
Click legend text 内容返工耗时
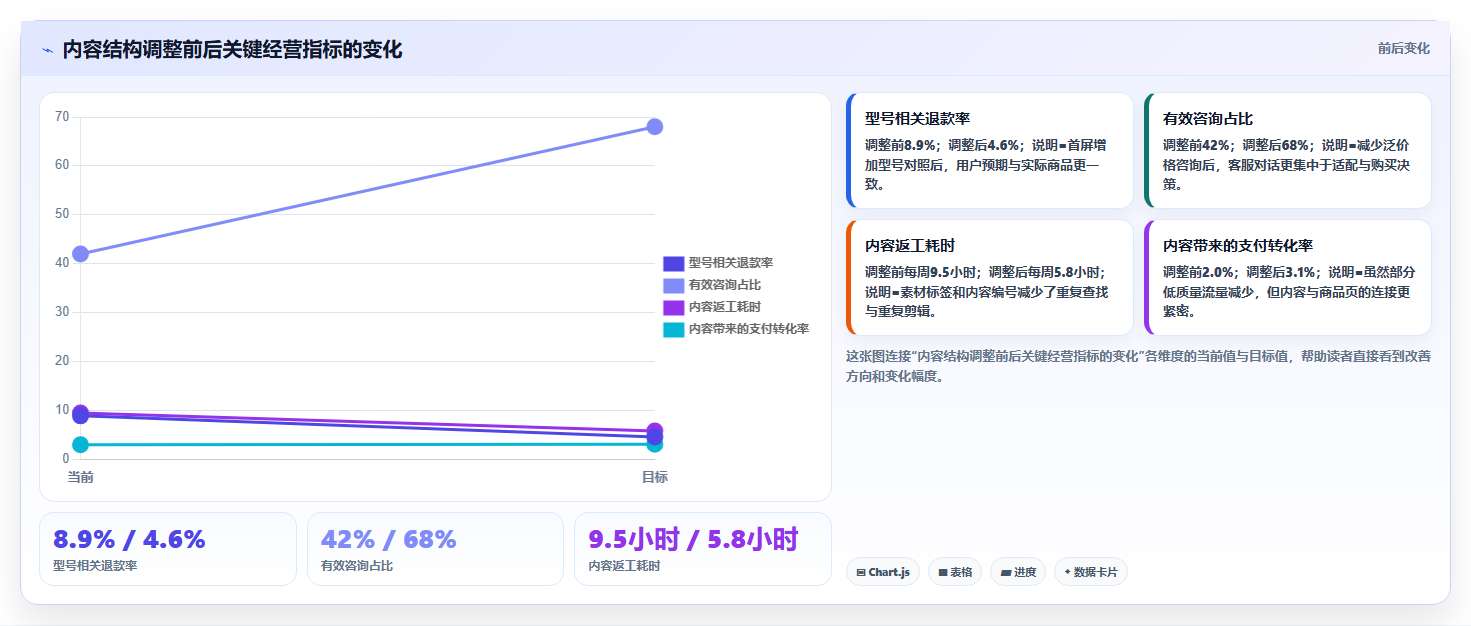coord(724,307)
